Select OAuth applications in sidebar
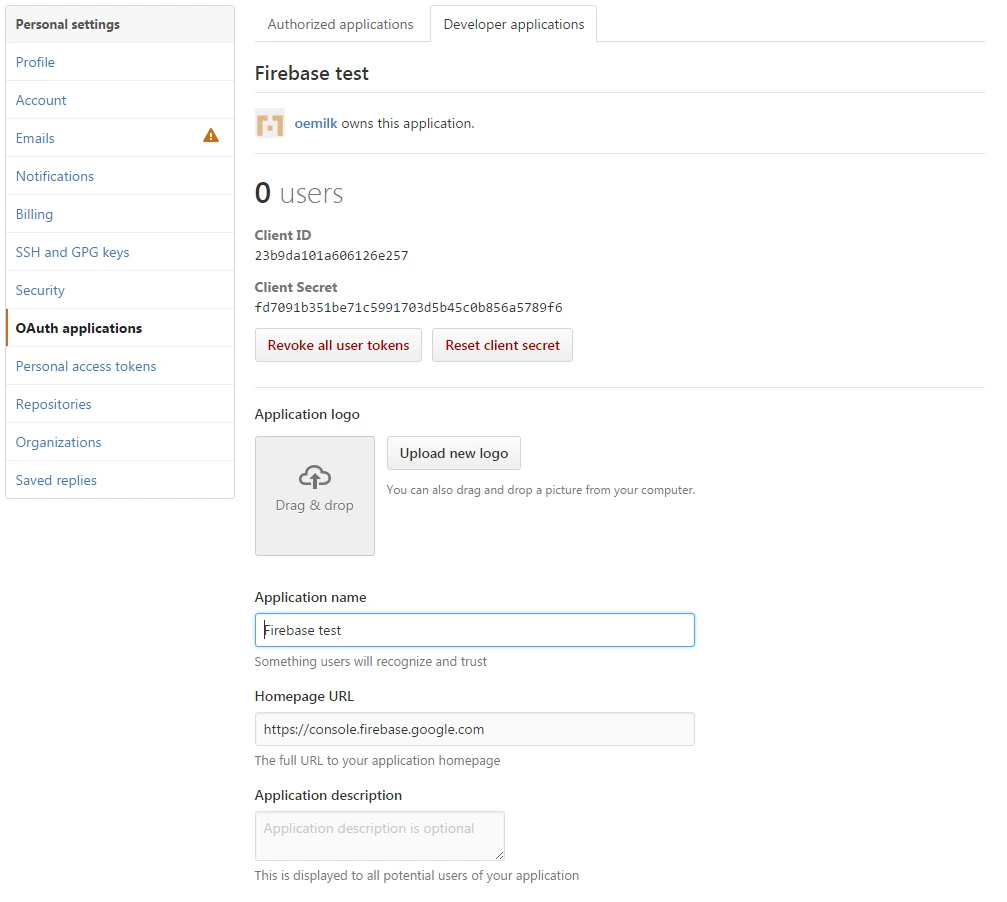This screenshot has width=1007, height=902. tap(119, 328)
